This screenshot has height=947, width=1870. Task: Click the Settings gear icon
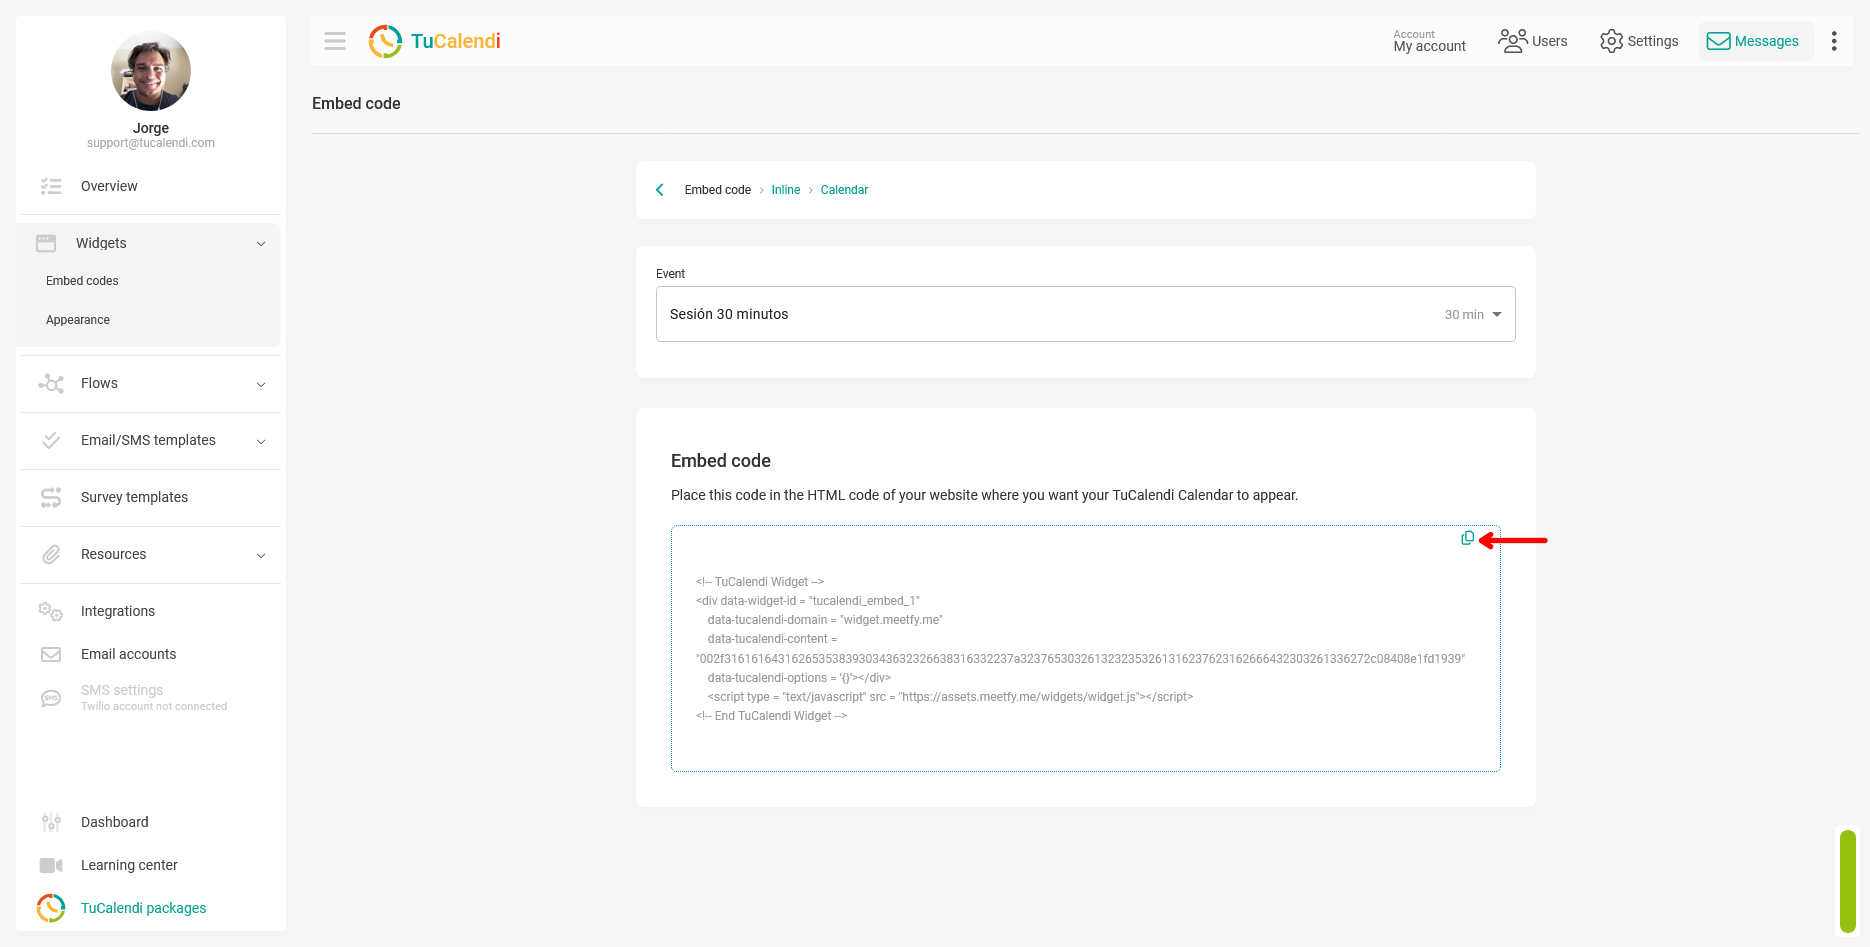(x=1611, y=41)
